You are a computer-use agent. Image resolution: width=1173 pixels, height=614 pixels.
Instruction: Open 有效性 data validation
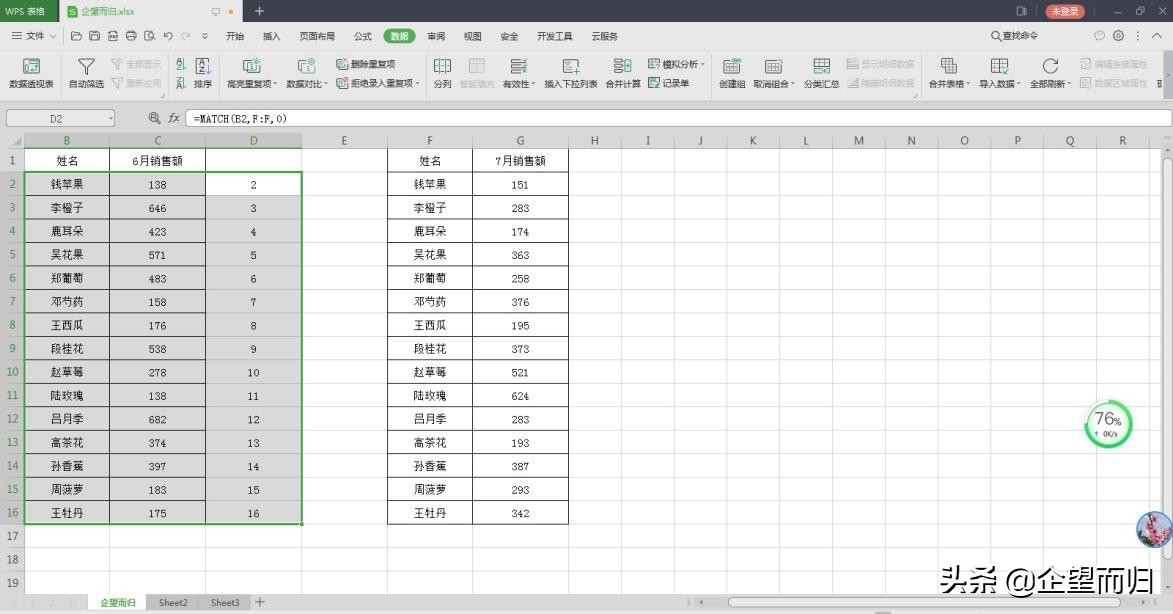[x=517, y=73]
